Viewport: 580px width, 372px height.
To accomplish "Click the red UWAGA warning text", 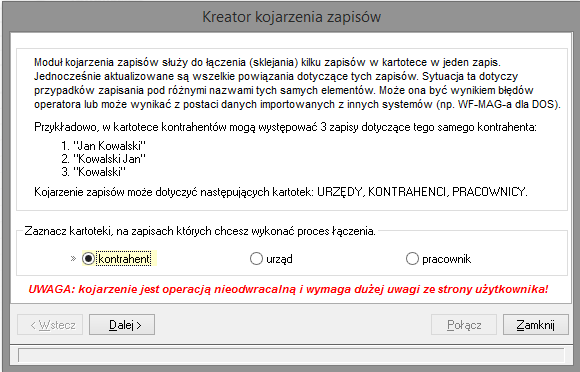I will [x=288, y=289].
